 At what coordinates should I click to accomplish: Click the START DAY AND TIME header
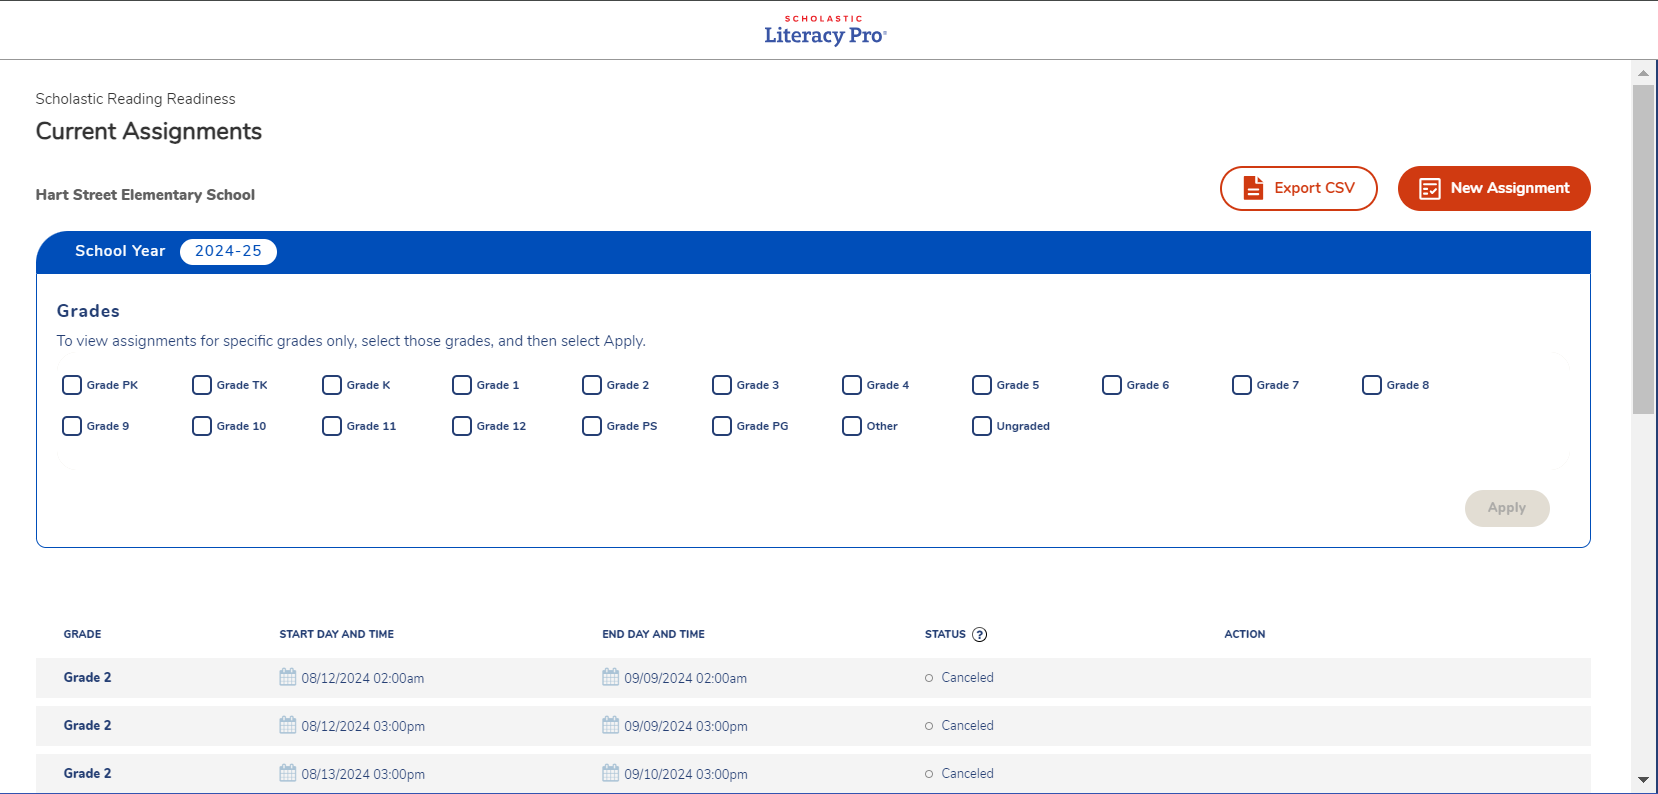click(336, 634)
